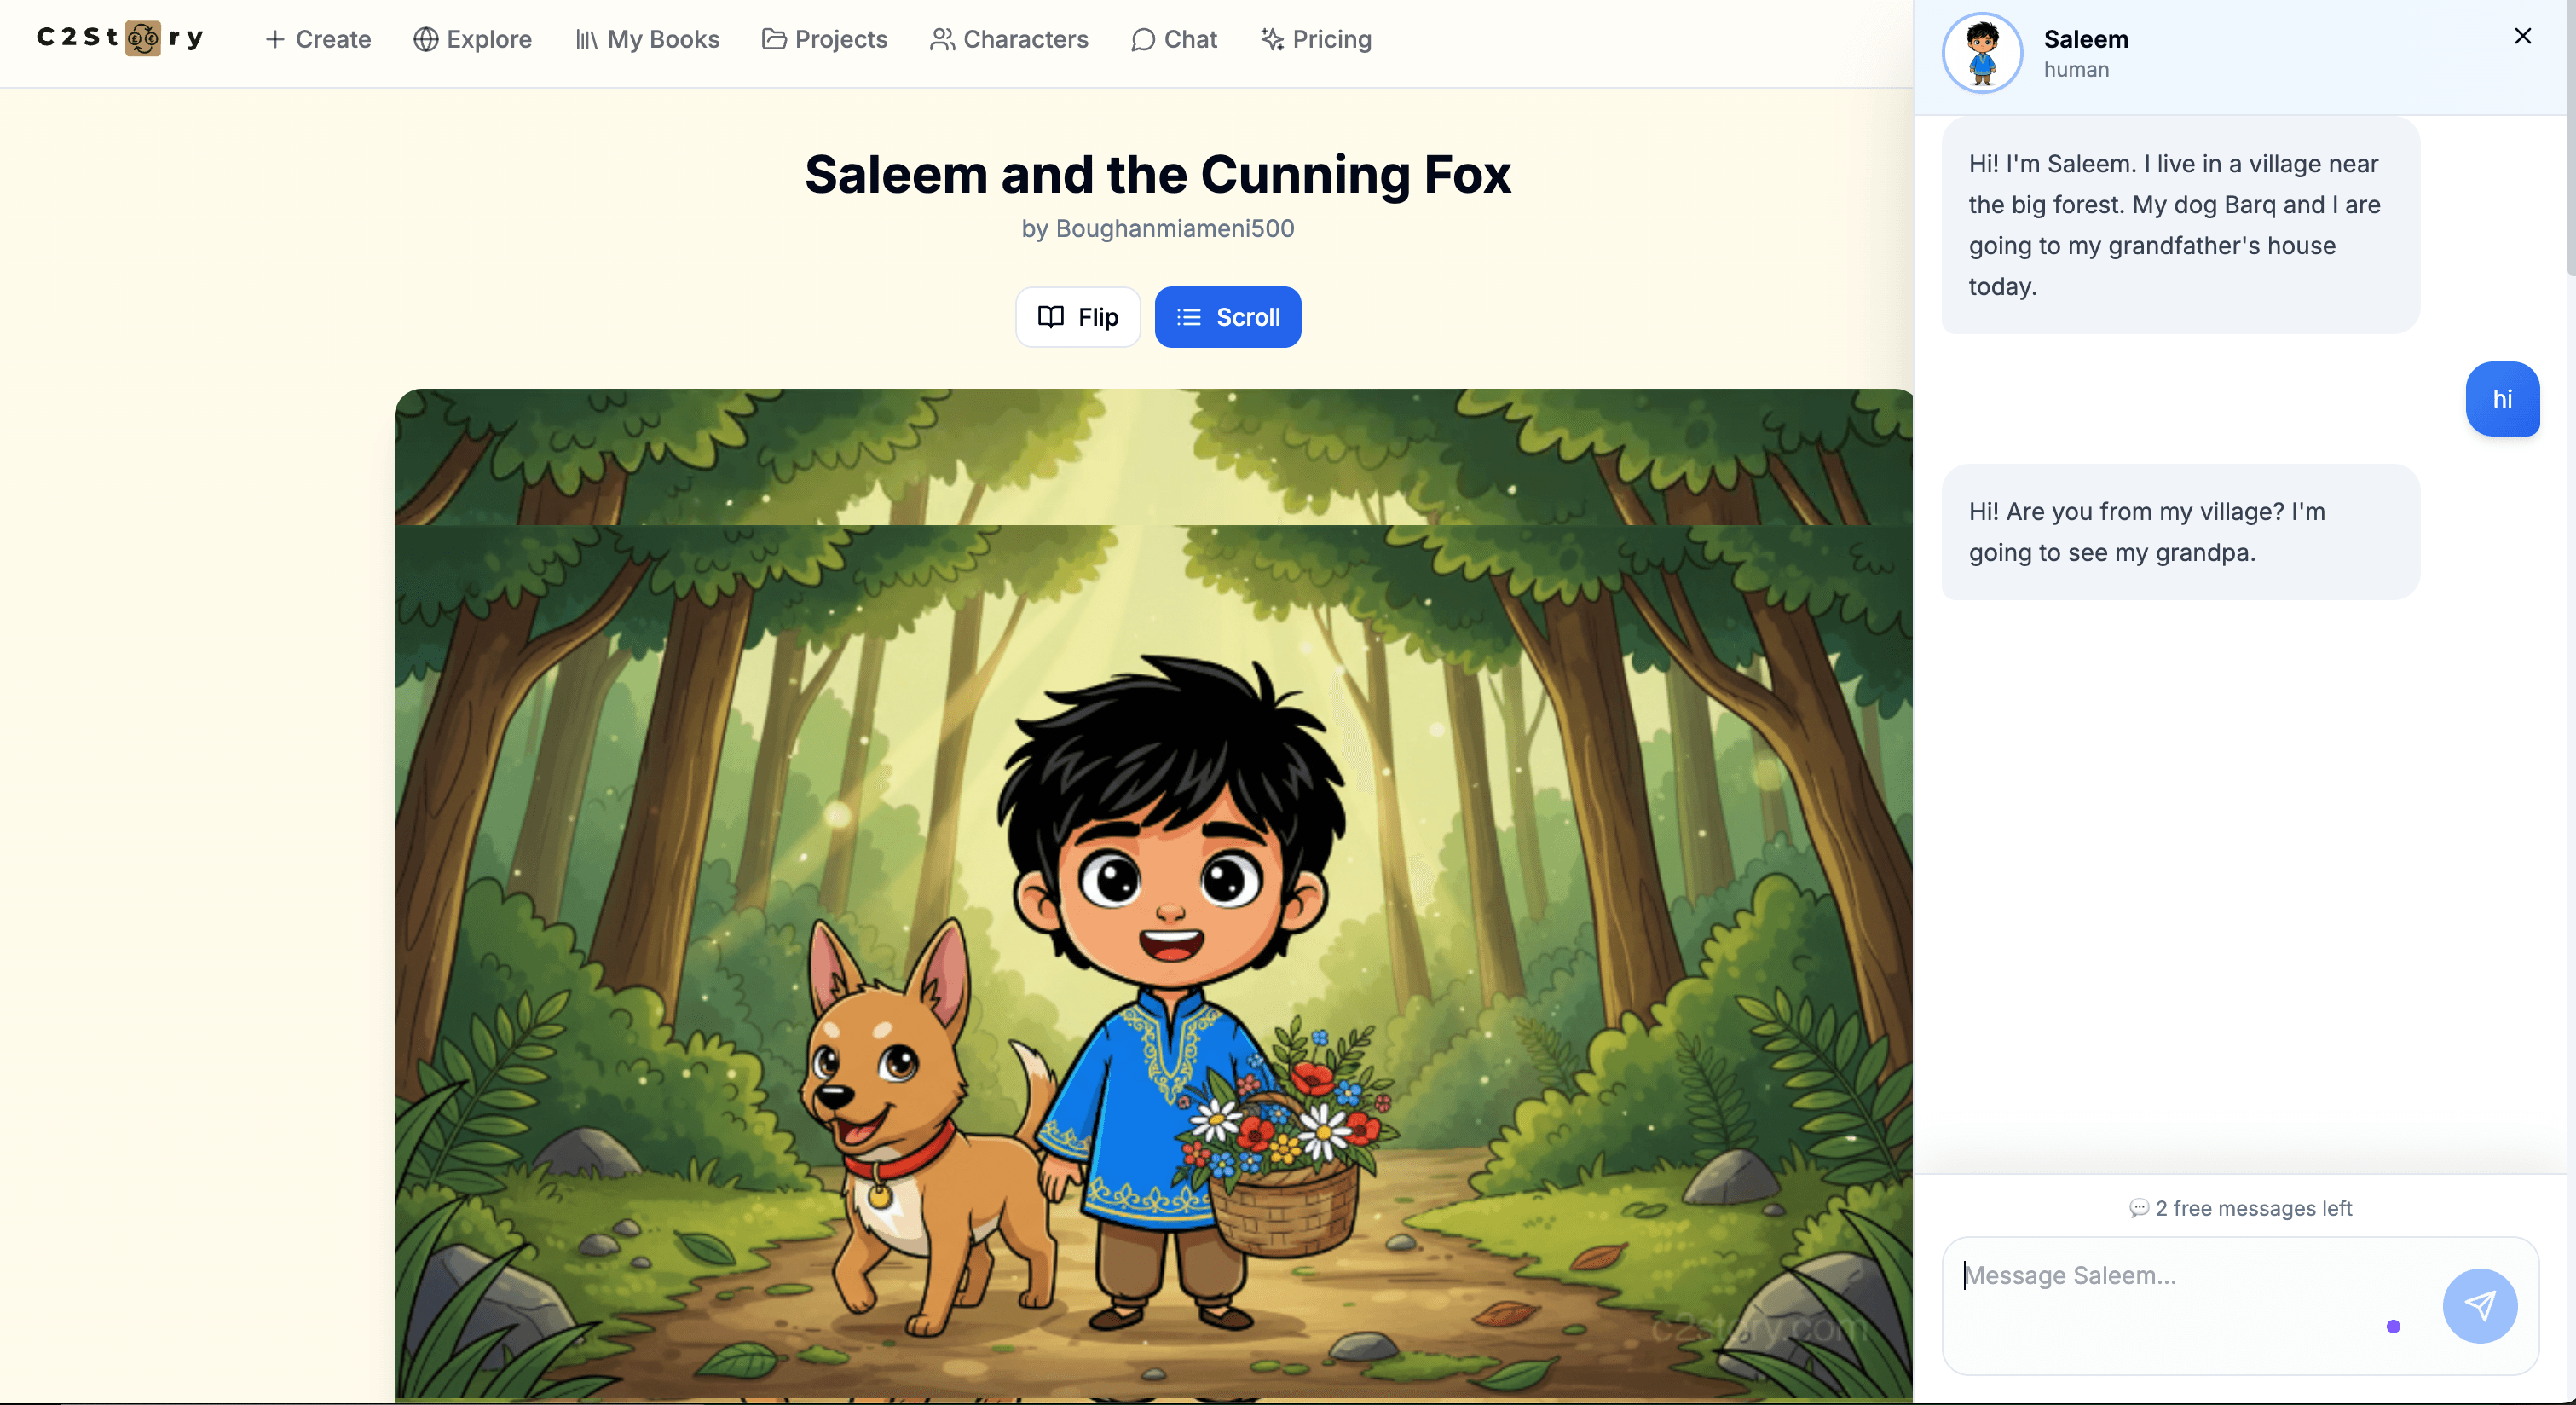This screenshot has width=2576, height=1405.
Task: Open the Explore page
Action: [x=472, y=39]
